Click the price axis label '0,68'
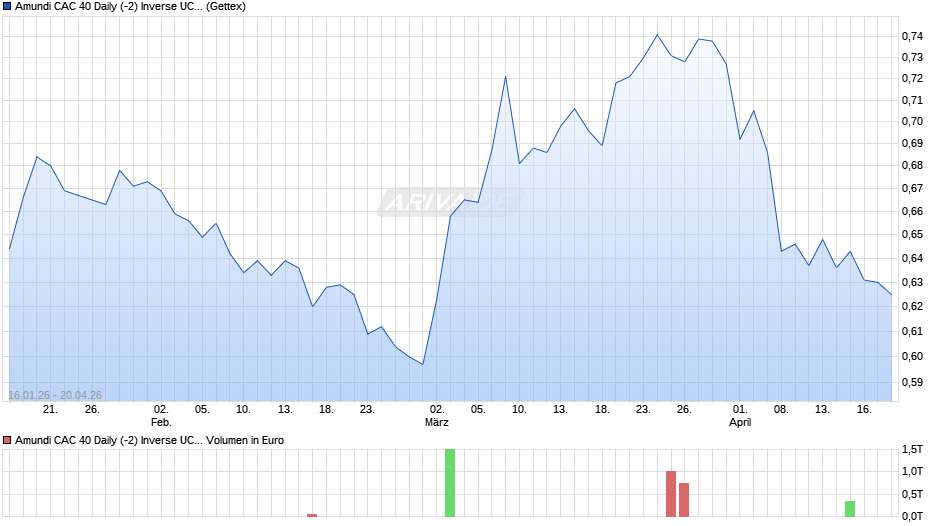940x526 pixels. click(912, 166)
